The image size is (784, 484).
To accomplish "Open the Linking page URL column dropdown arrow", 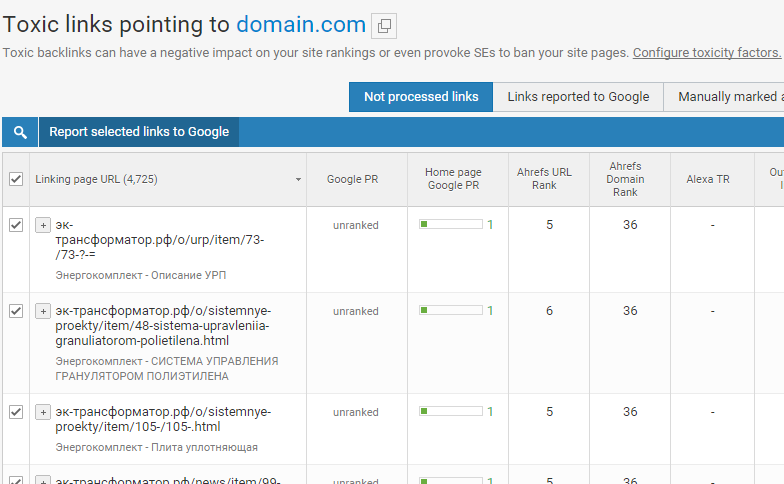I will coord(298,179).
